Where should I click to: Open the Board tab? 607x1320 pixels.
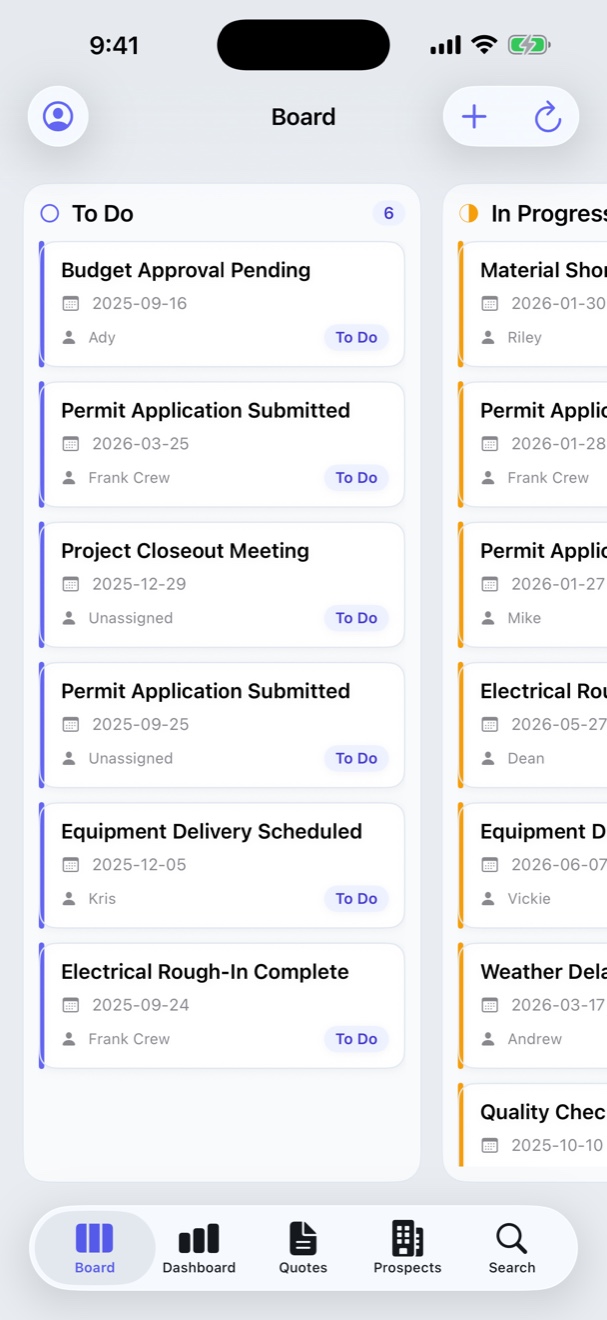[95, 1248]
